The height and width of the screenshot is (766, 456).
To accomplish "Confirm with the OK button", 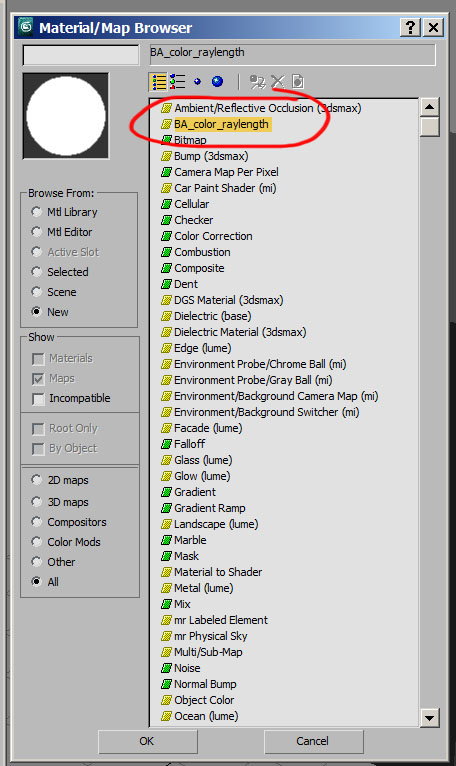I will (x=148, y=741).
